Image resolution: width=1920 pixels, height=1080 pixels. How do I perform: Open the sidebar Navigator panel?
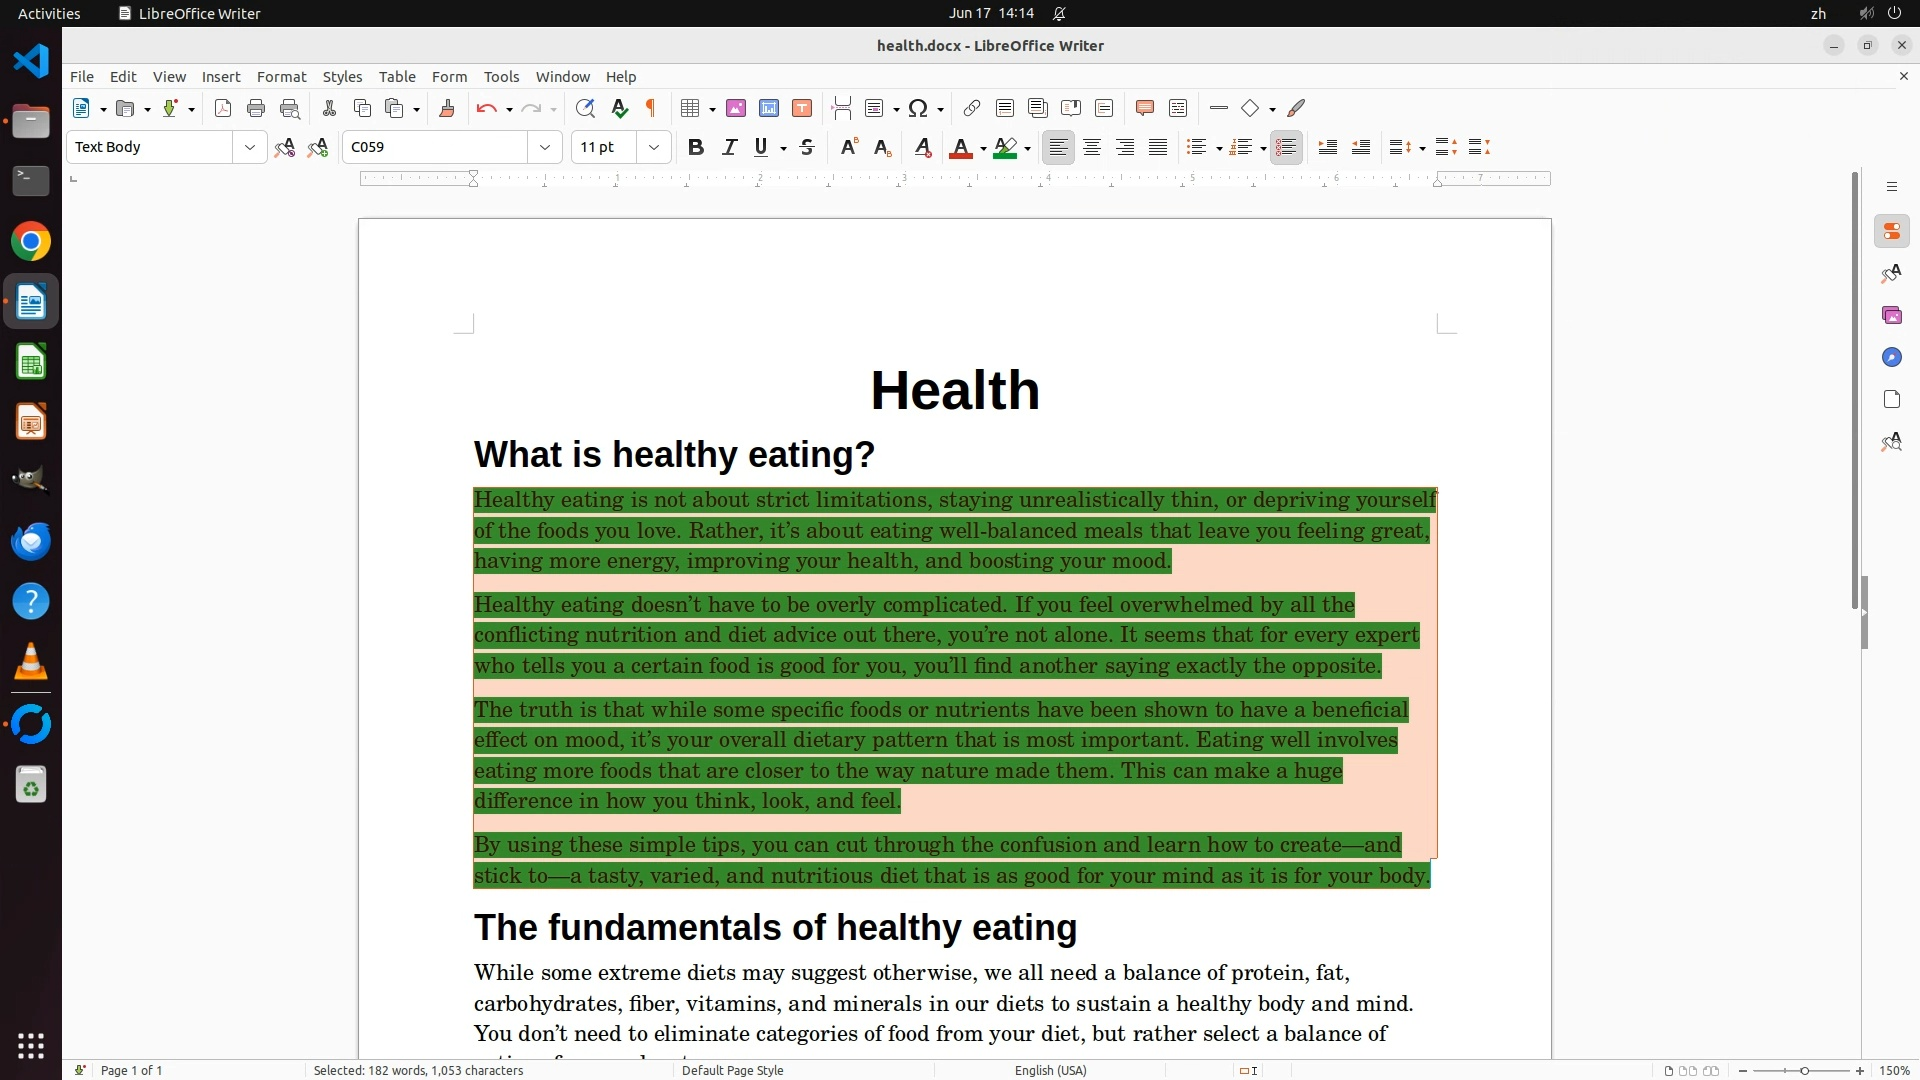(x=1891, y=357)
